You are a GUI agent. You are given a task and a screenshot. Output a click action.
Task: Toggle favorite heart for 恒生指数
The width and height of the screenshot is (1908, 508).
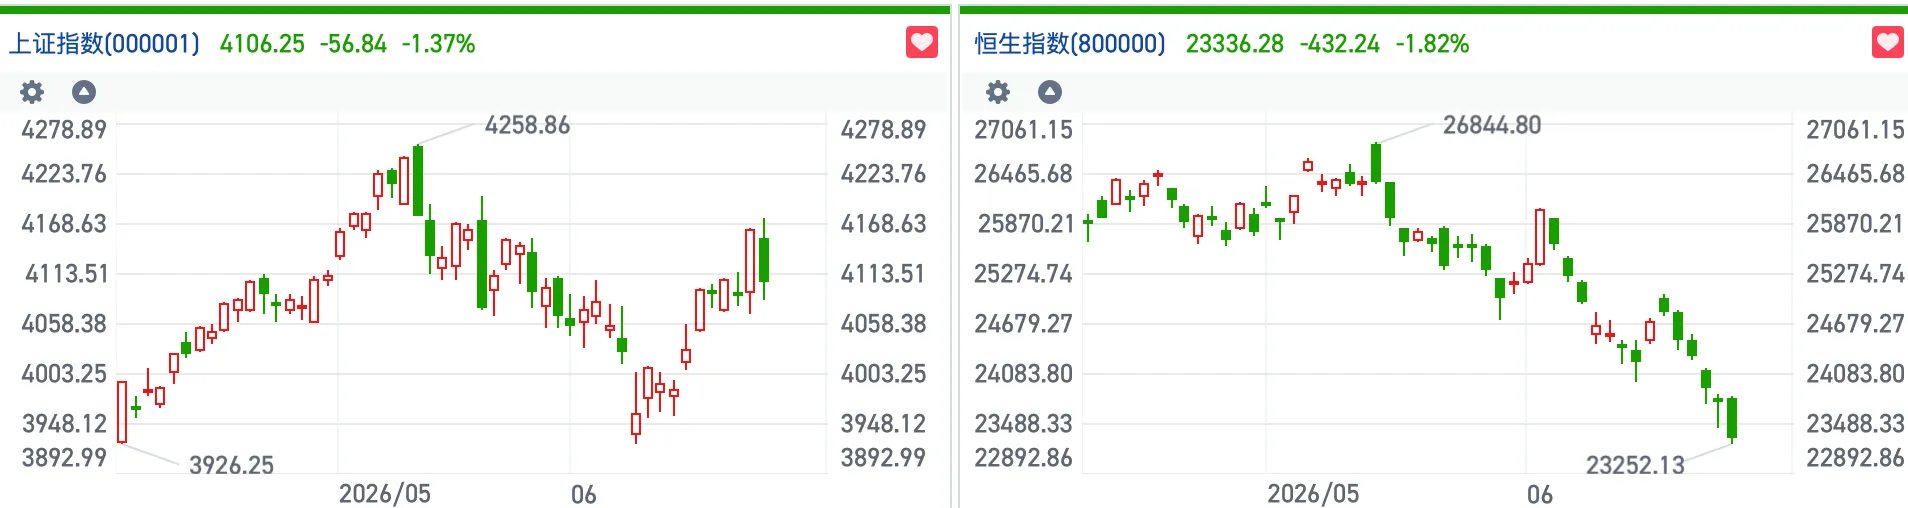1887,43
